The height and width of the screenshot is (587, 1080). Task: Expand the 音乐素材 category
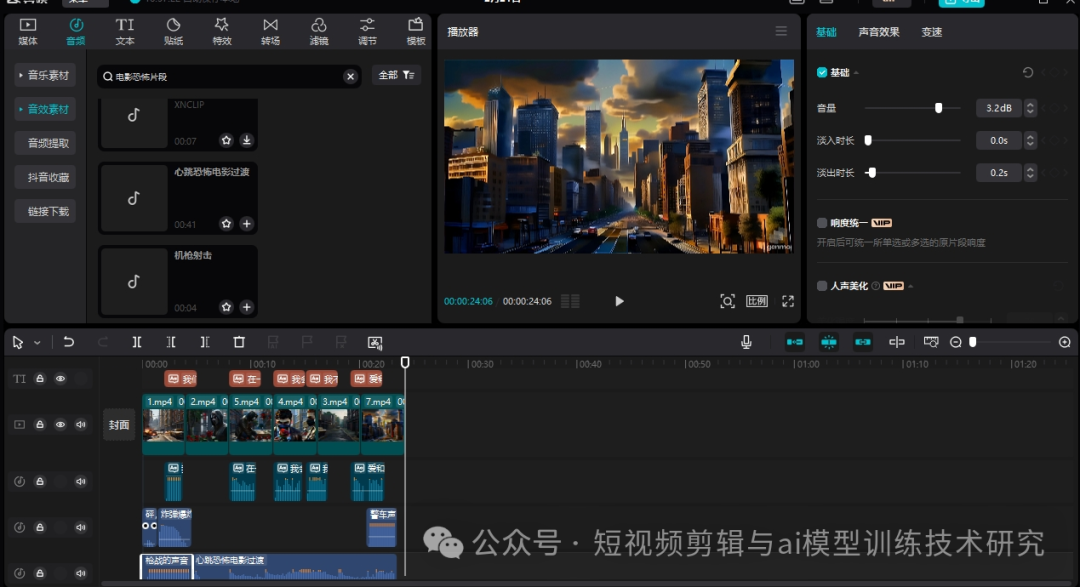46,75
